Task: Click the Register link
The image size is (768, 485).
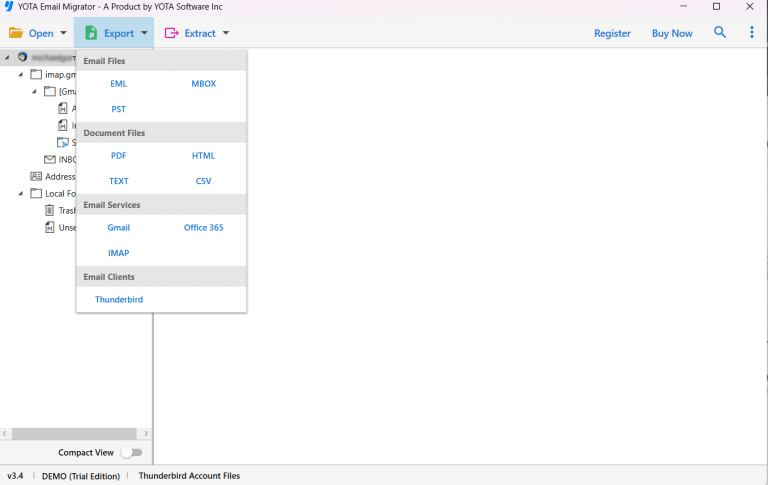Action: click(612, 33)
